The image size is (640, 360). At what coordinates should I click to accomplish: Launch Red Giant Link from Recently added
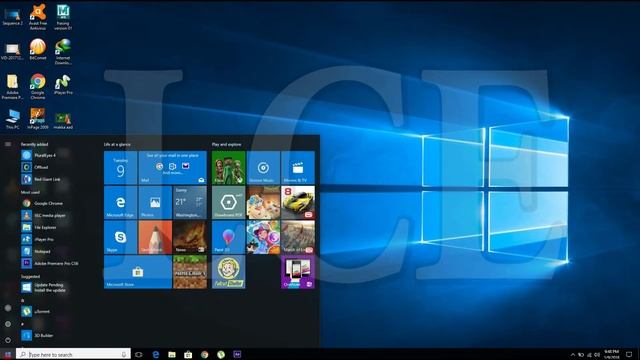[41, 179]
